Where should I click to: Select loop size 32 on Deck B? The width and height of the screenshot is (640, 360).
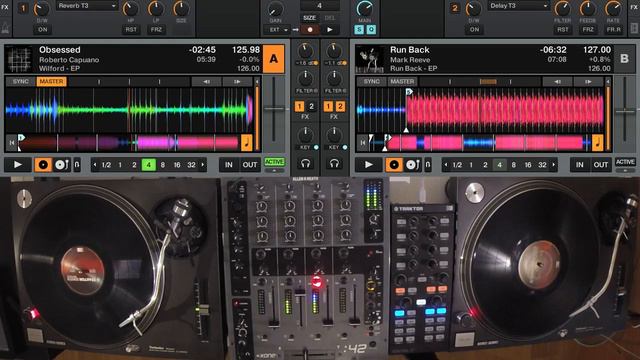542,165
